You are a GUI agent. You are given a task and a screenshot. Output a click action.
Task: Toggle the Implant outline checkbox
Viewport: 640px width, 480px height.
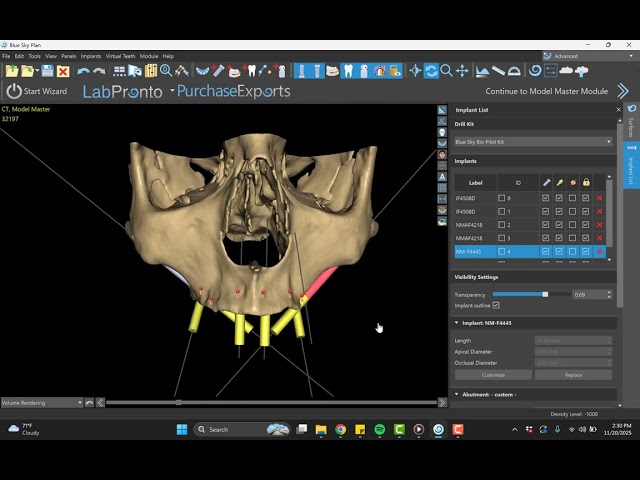pos(496,305)
